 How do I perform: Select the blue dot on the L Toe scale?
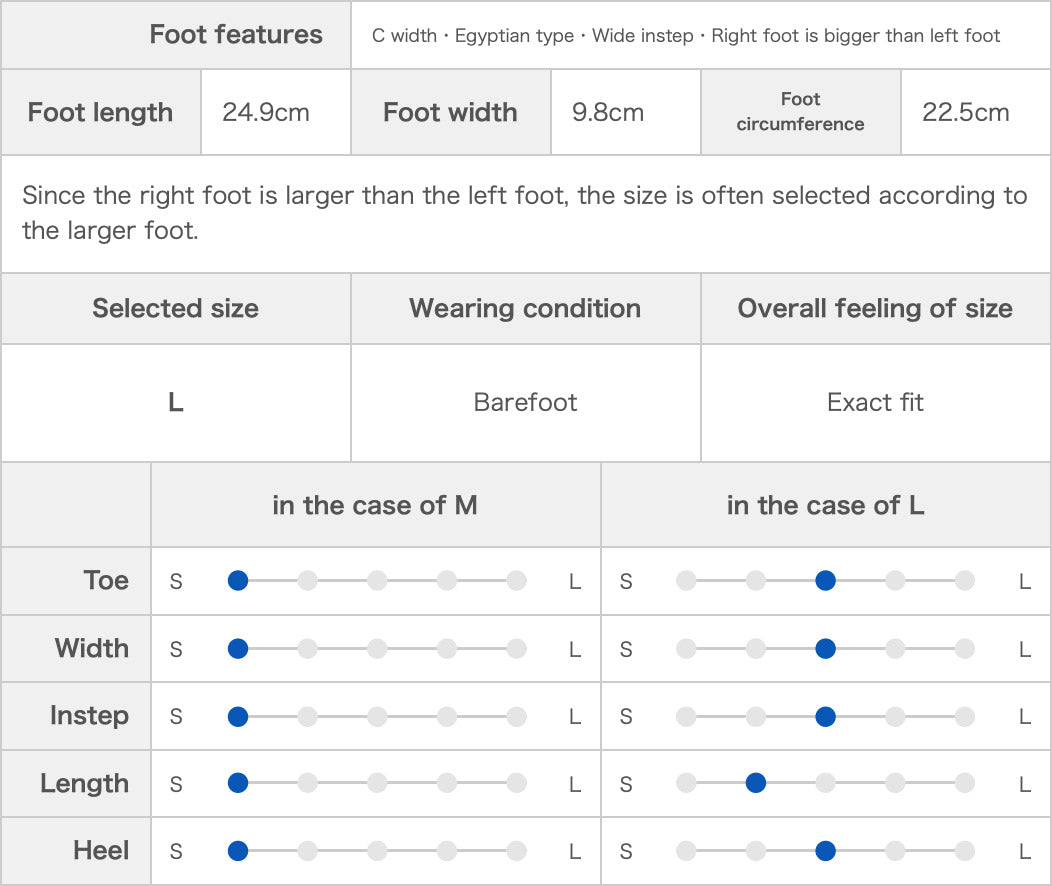[825, 581]
